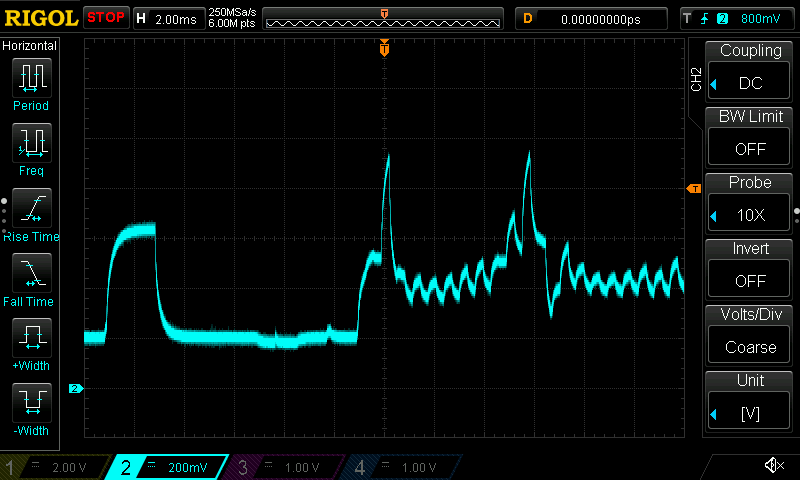
Task: Click the orange trigger level marker
Action: tap(692, 189)
